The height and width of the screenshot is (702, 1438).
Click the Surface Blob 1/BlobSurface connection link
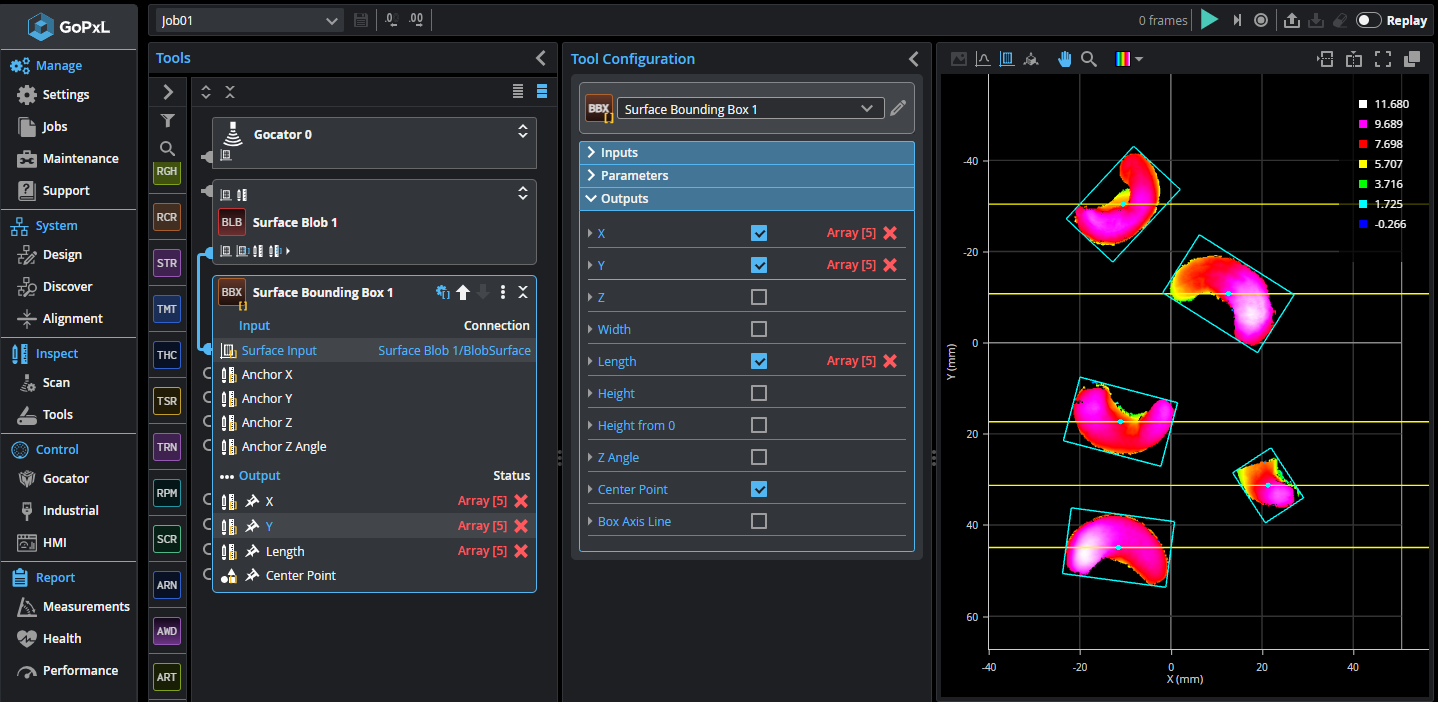[454, 350]
